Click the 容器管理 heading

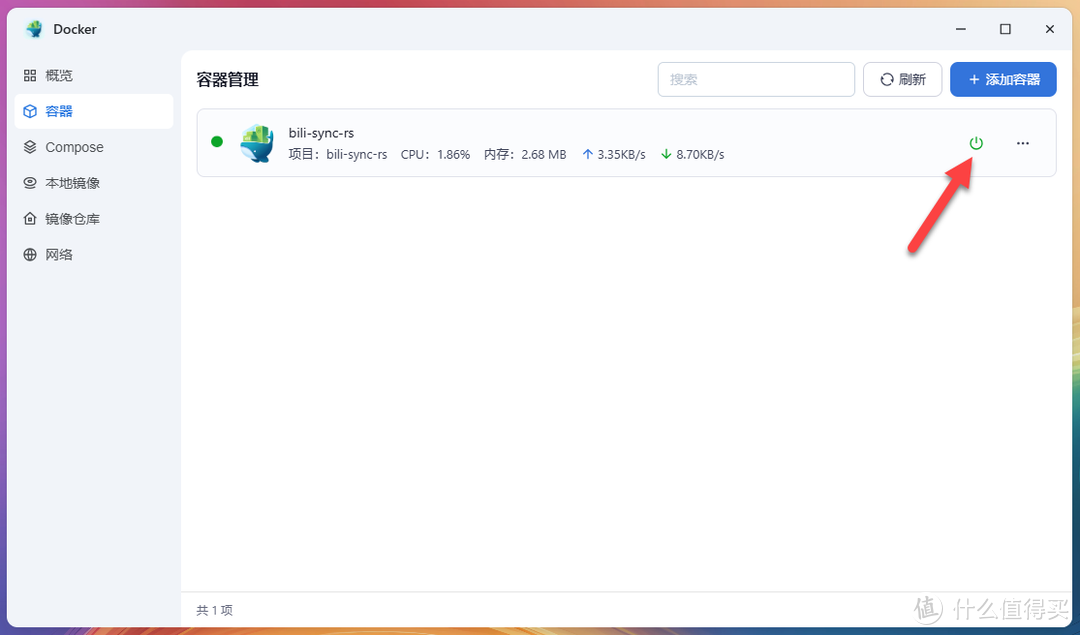tap(227, 80)
